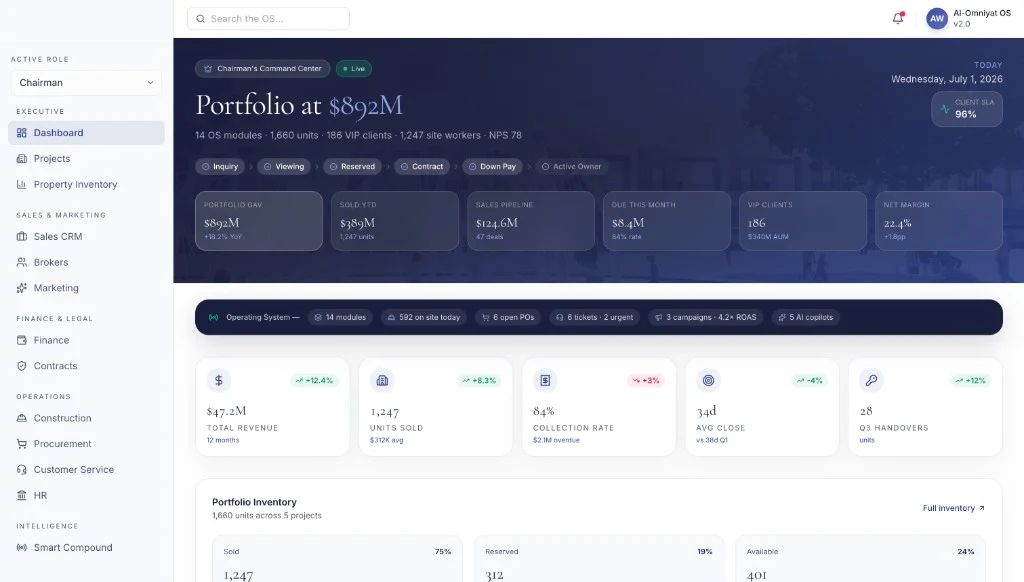Click the Finance wallet icon
Viewport: 1024px width, 582px height.
pyautogui.click(x=22, y=340)
